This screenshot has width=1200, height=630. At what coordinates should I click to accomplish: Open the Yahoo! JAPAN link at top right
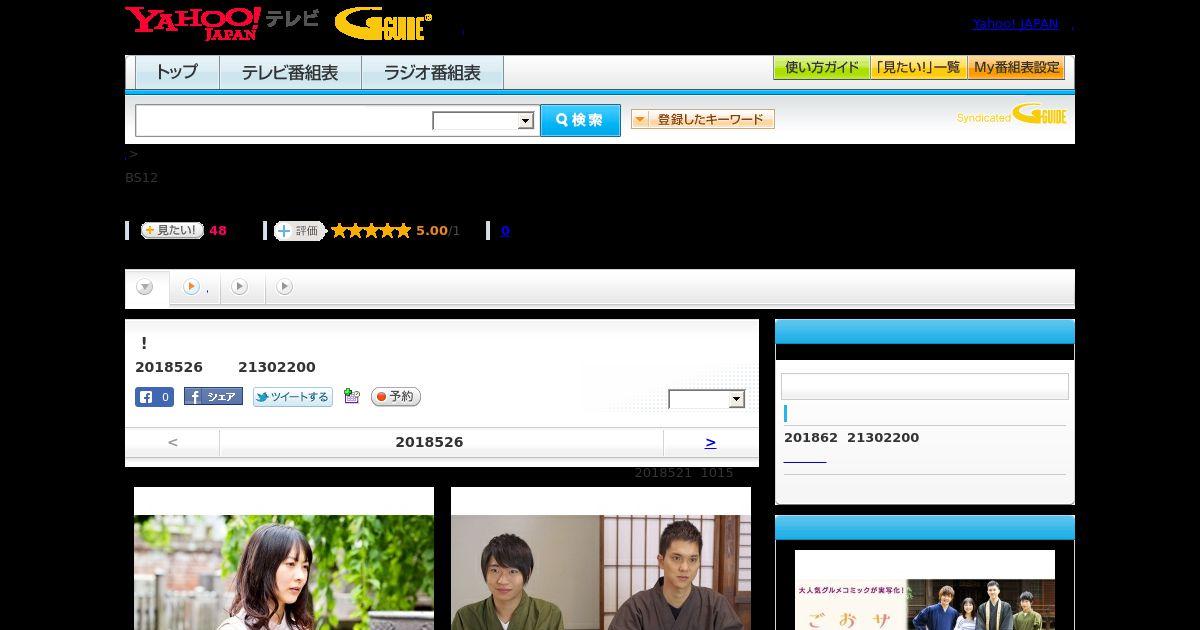(x=1015, y=24)
